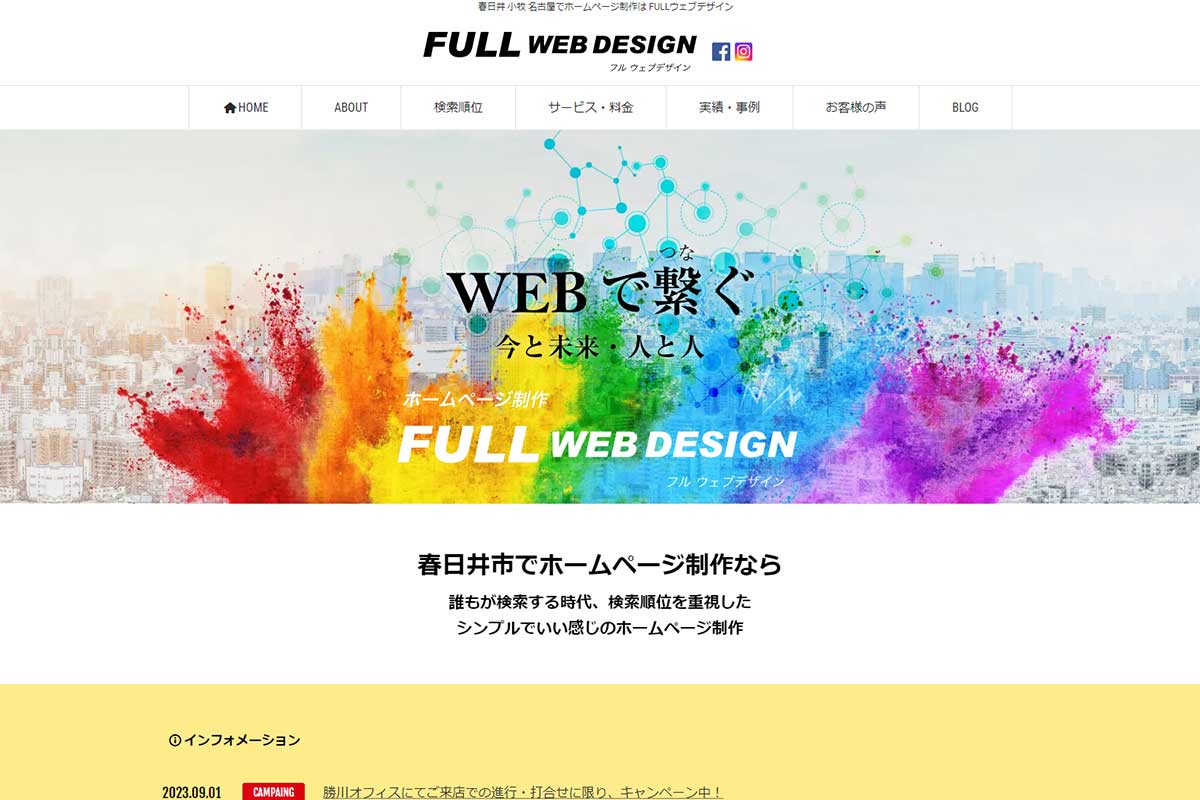Open the 検索順位 menu item
The width and height of the screenshot is (1200, 800).
point(458,108)
